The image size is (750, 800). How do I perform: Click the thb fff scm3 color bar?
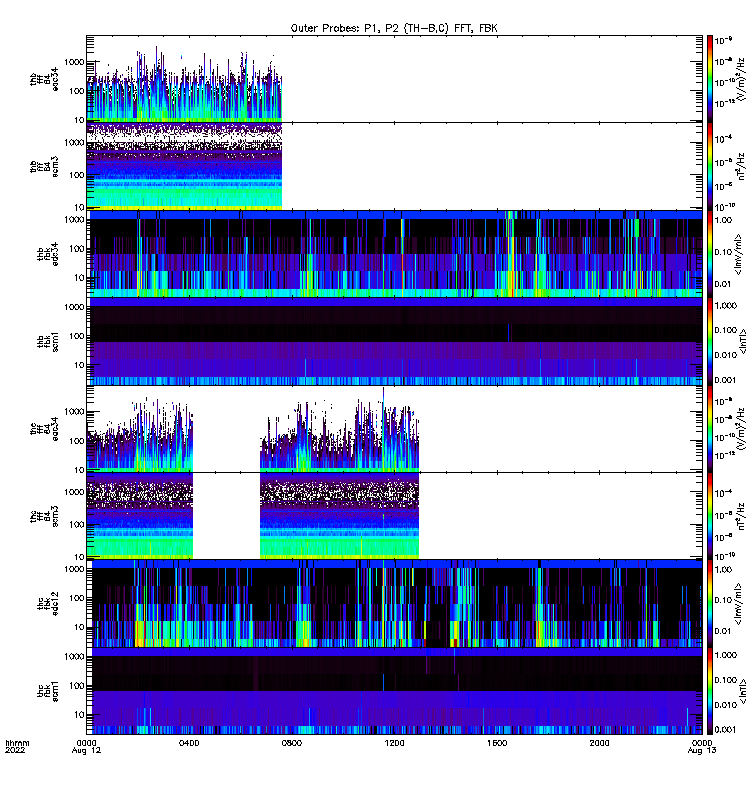tap(710, 166)
